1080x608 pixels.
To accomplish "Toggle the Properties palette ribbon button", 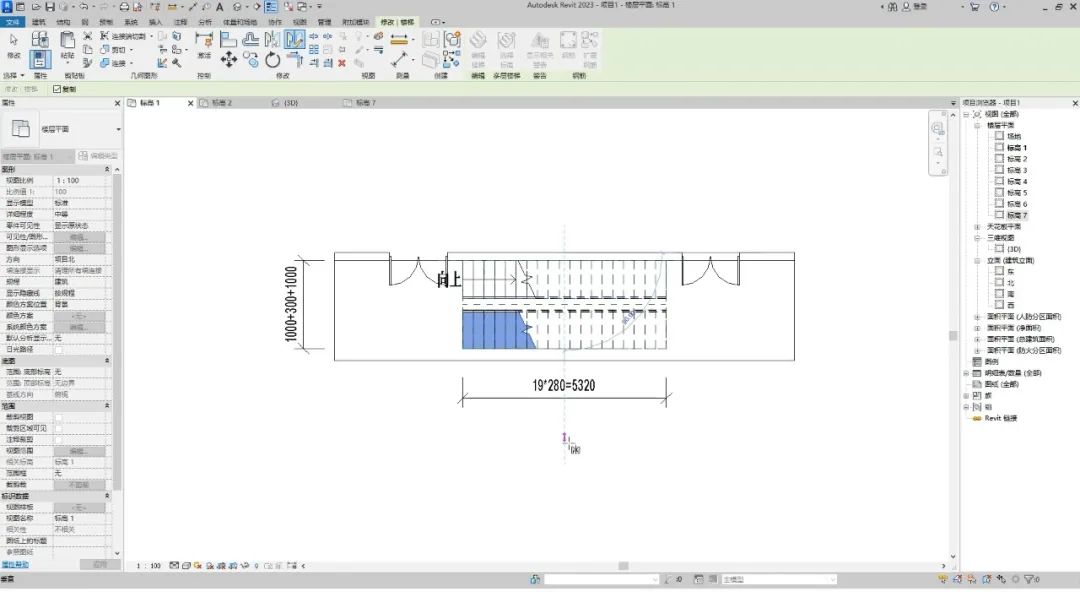I will click(40, 60).
